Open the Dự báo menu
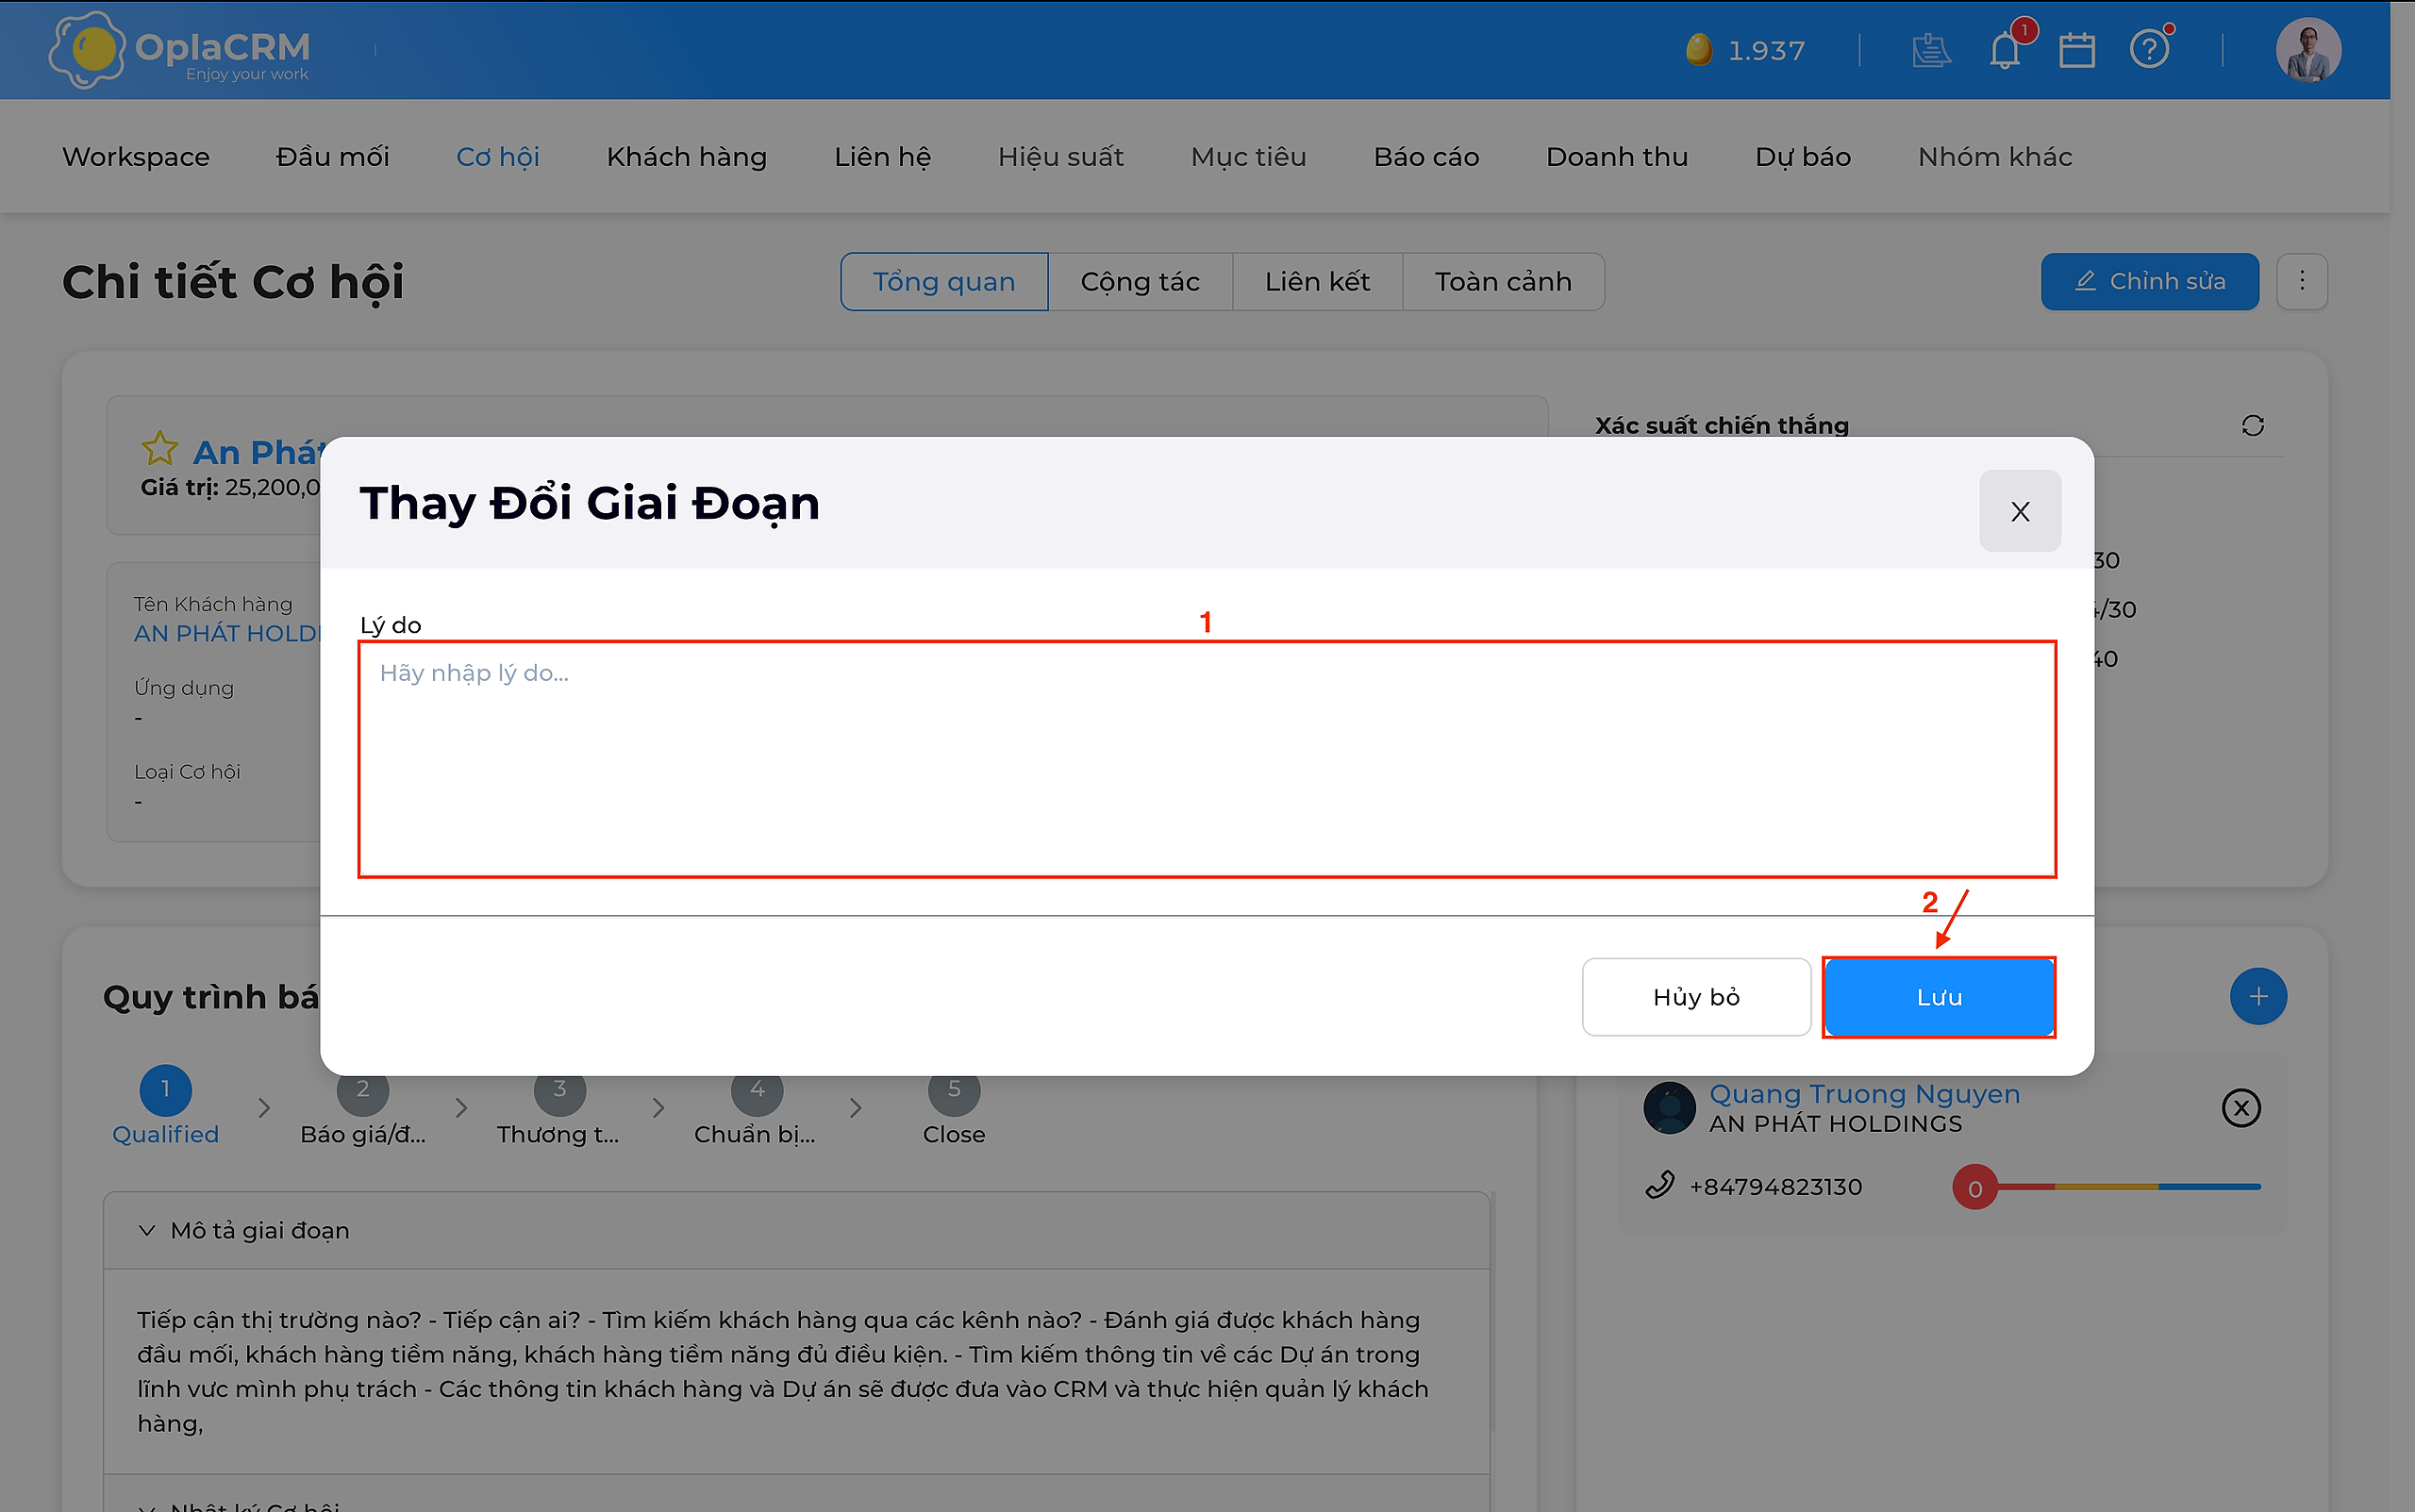 pyautogui.click(x=1803, y=157)
